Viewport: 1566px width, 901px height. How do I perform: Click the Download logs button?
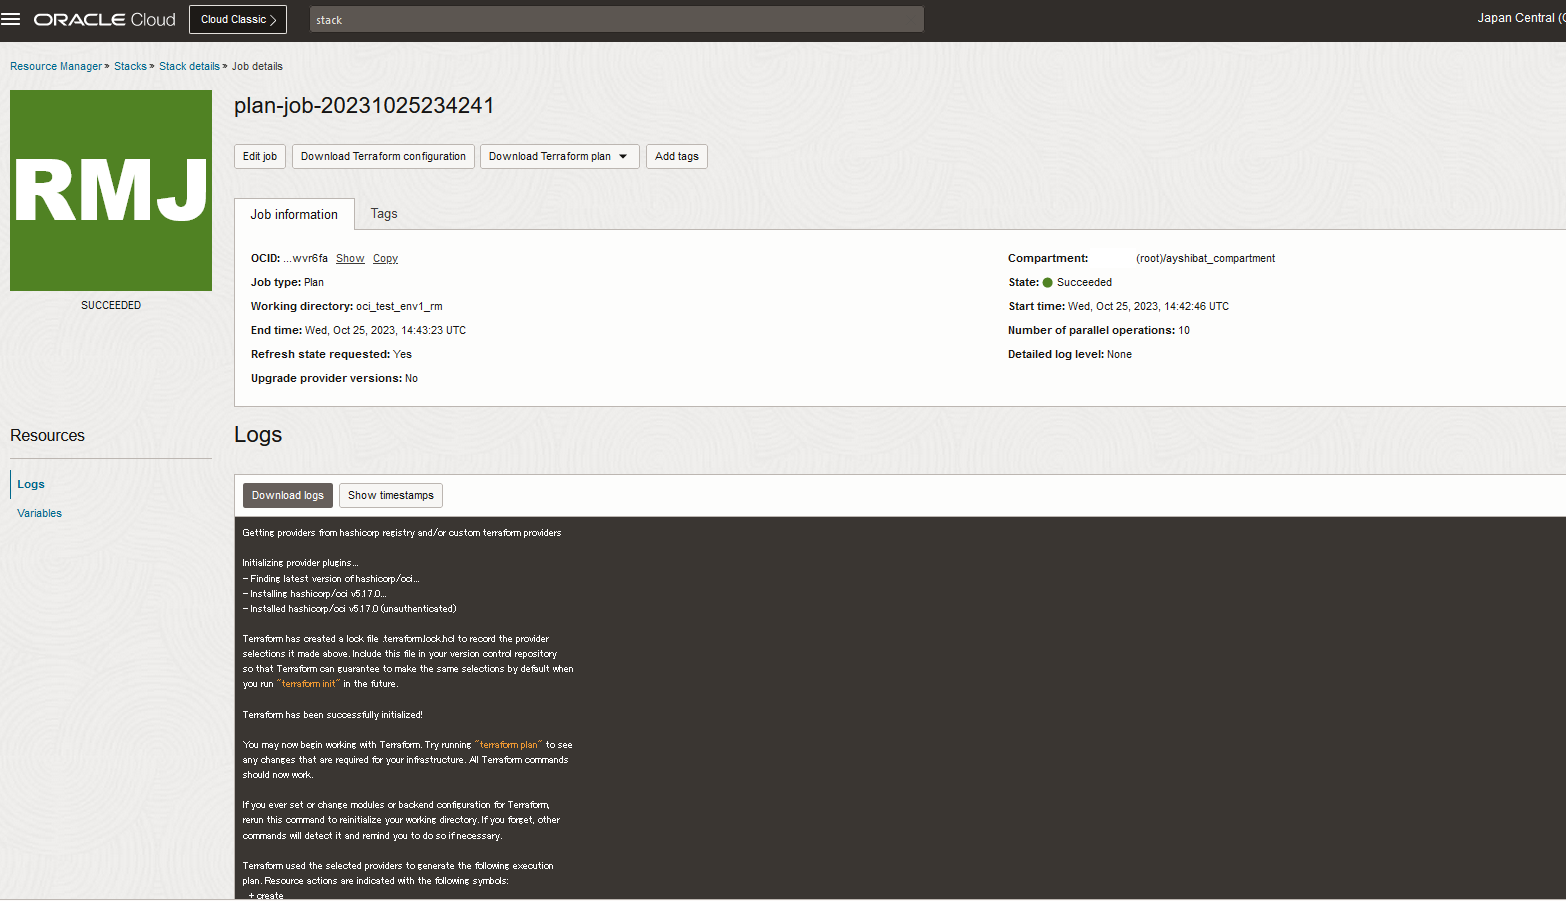[288, 495]
